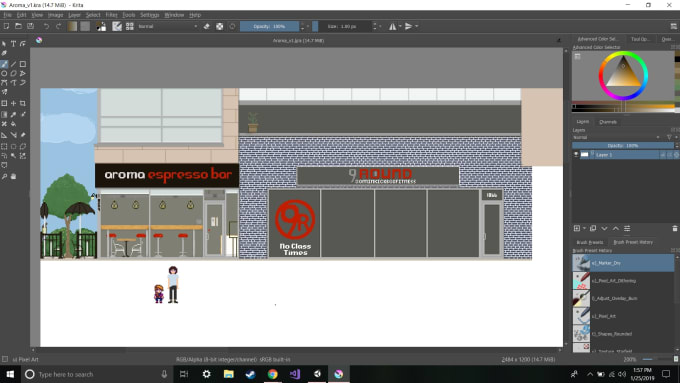Toggle vertical mirror mode
Image resolution: width=680 pixels, height=383 pixels.
(409, 26)
